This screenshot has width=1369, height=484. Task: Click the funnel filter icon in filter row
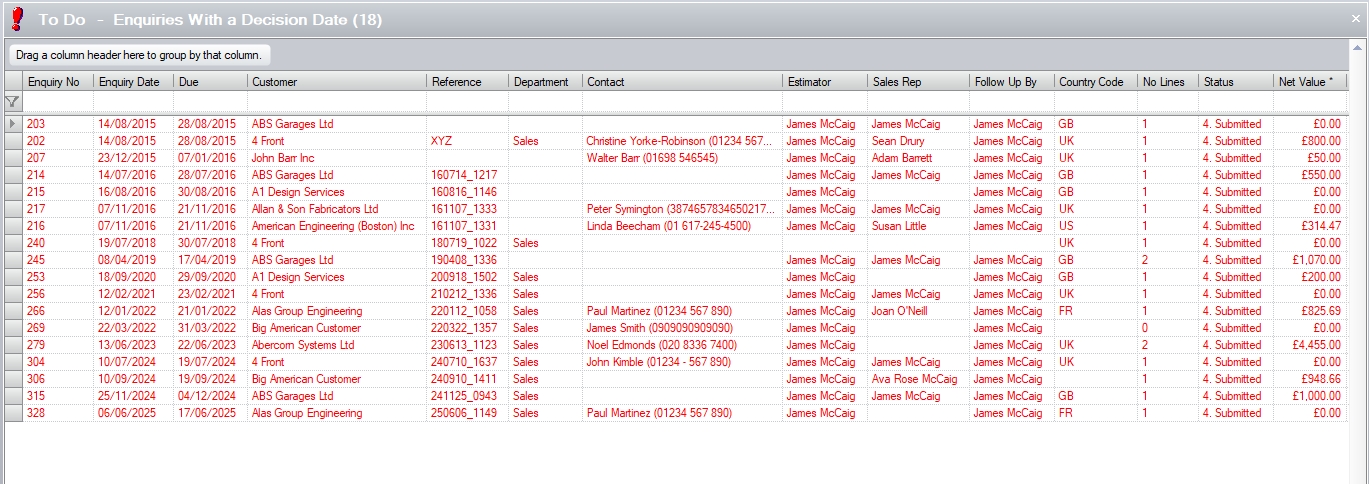click(13, 102)
